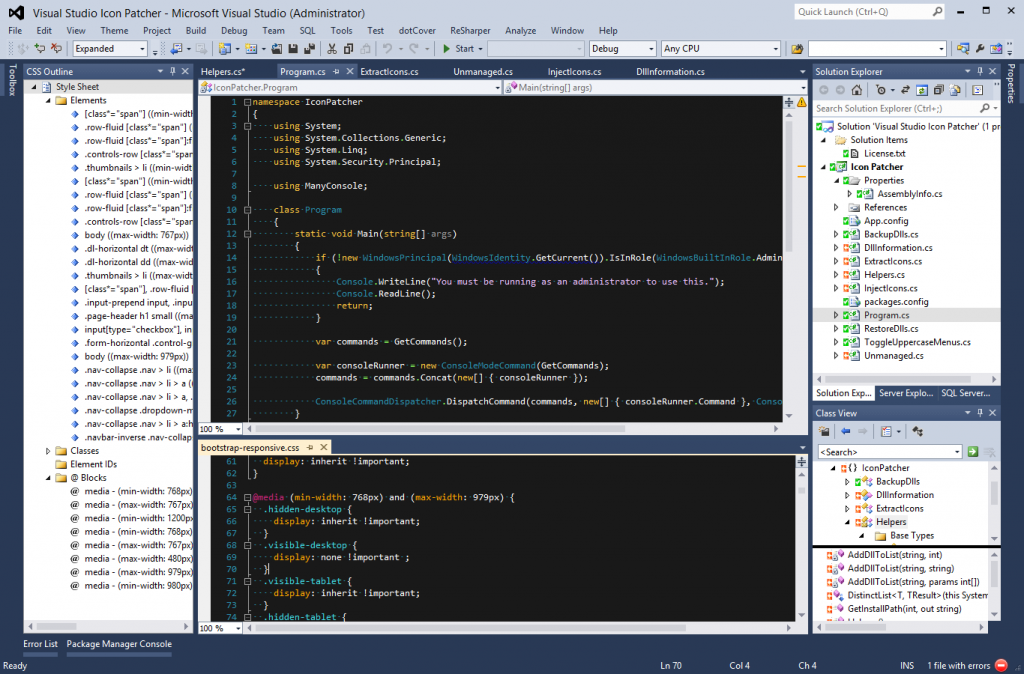The width and height of the screenshot is (1024, 674).
Task: Switch to the DllInformation.cs editor tab
Action: (670, 71)
